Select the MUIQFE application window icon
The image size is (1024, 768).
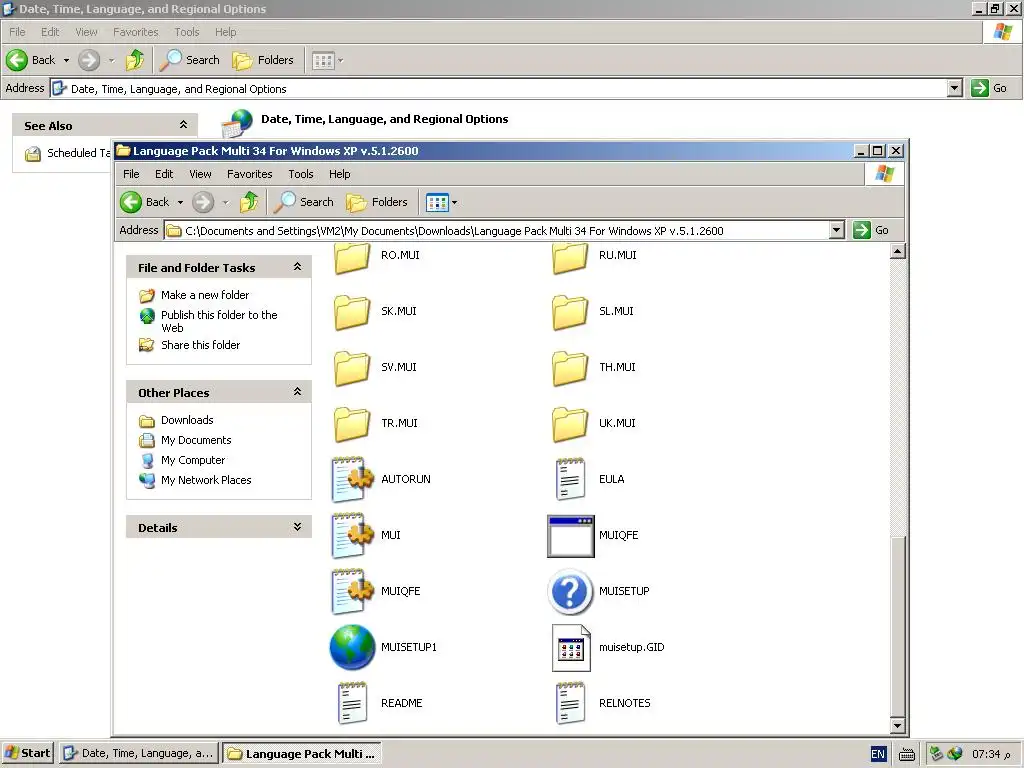tap(571, 536)
